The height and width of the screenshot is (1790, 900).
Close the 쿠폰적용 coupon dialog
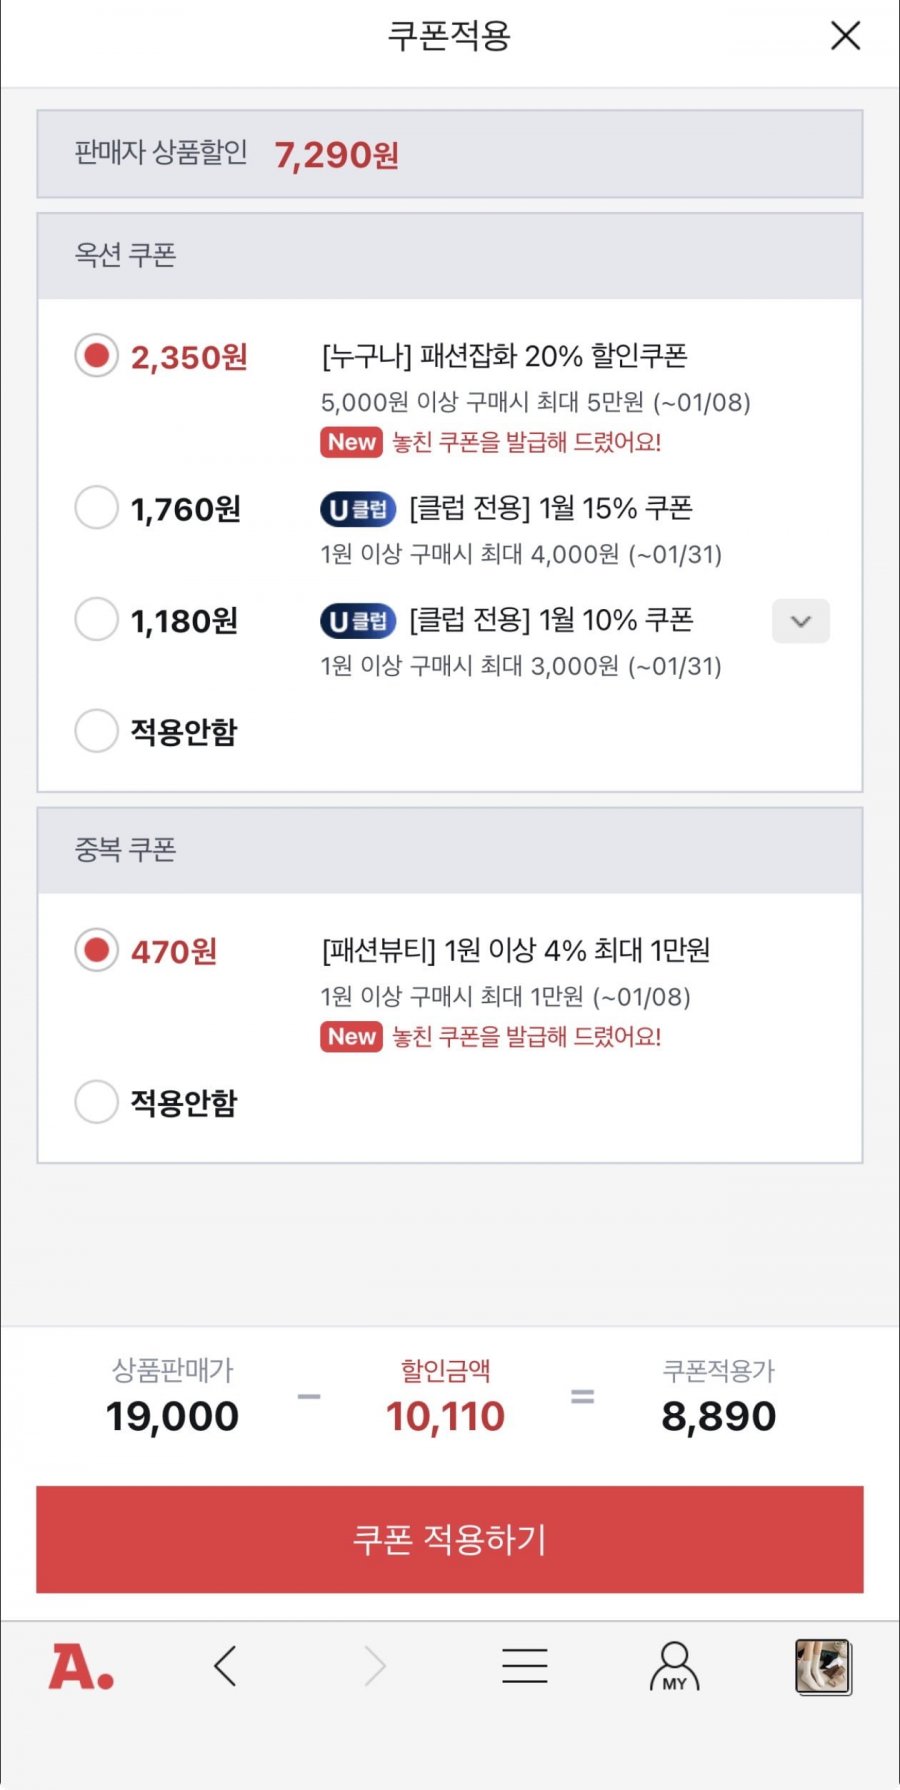tap(845, 36)
